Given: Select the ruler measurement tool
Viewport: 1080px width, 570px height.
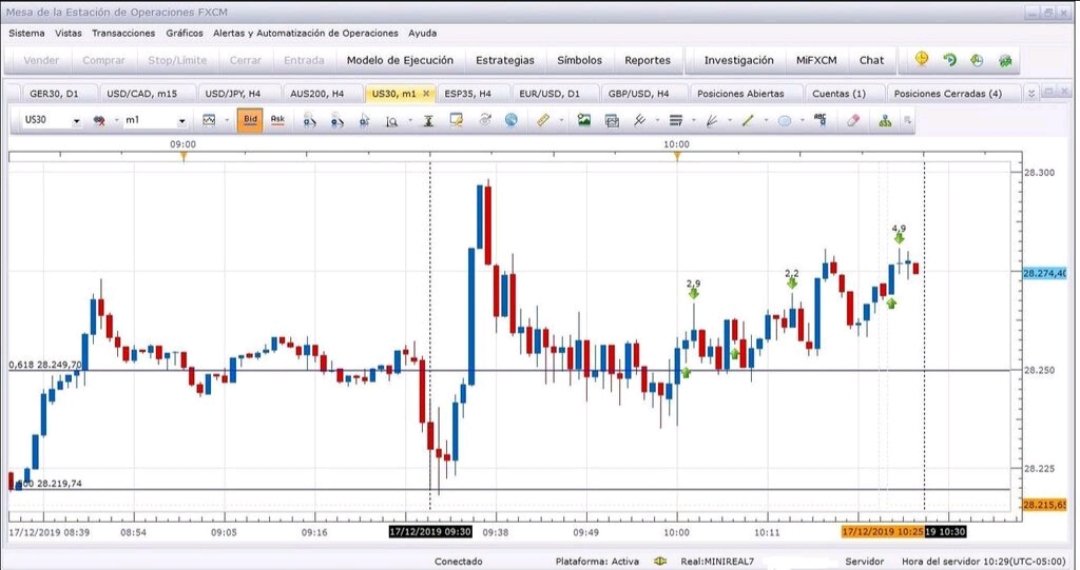Looking at the screenshot, I should tap(543, 120).
